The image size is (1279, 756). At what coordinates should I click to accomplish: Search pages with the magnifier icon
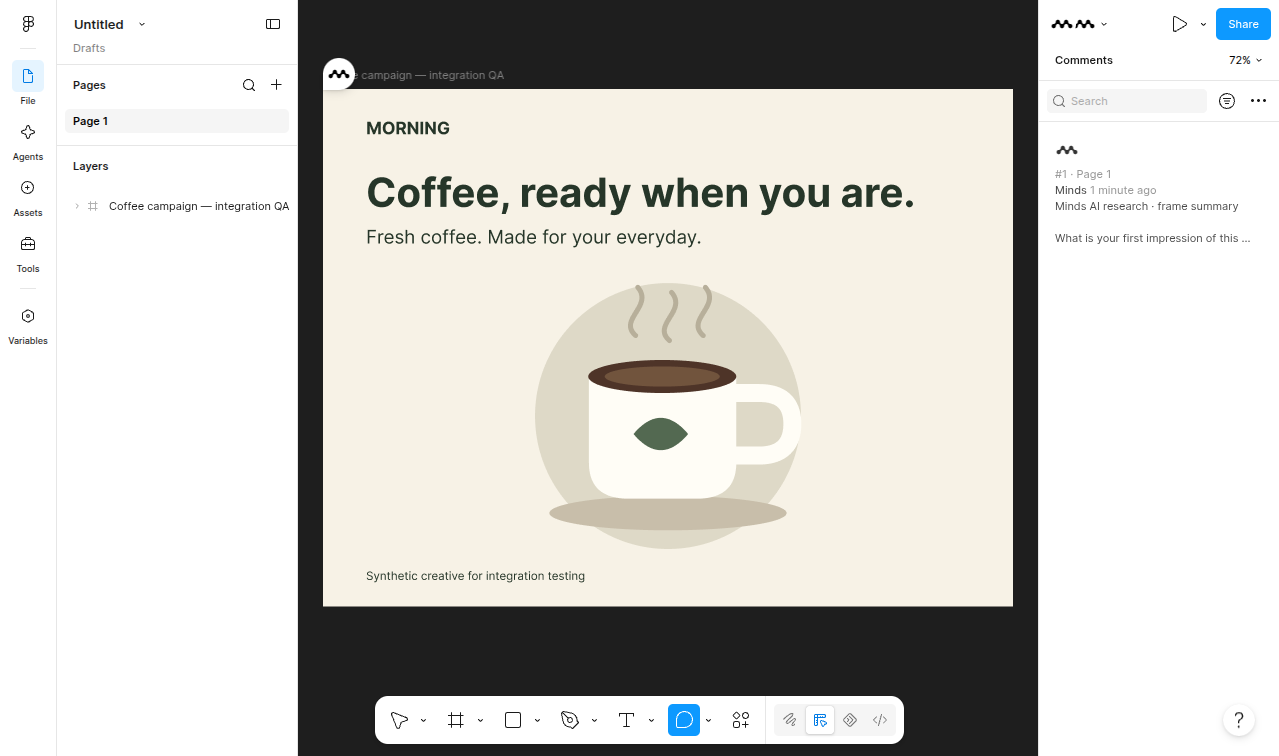point(249,85)
